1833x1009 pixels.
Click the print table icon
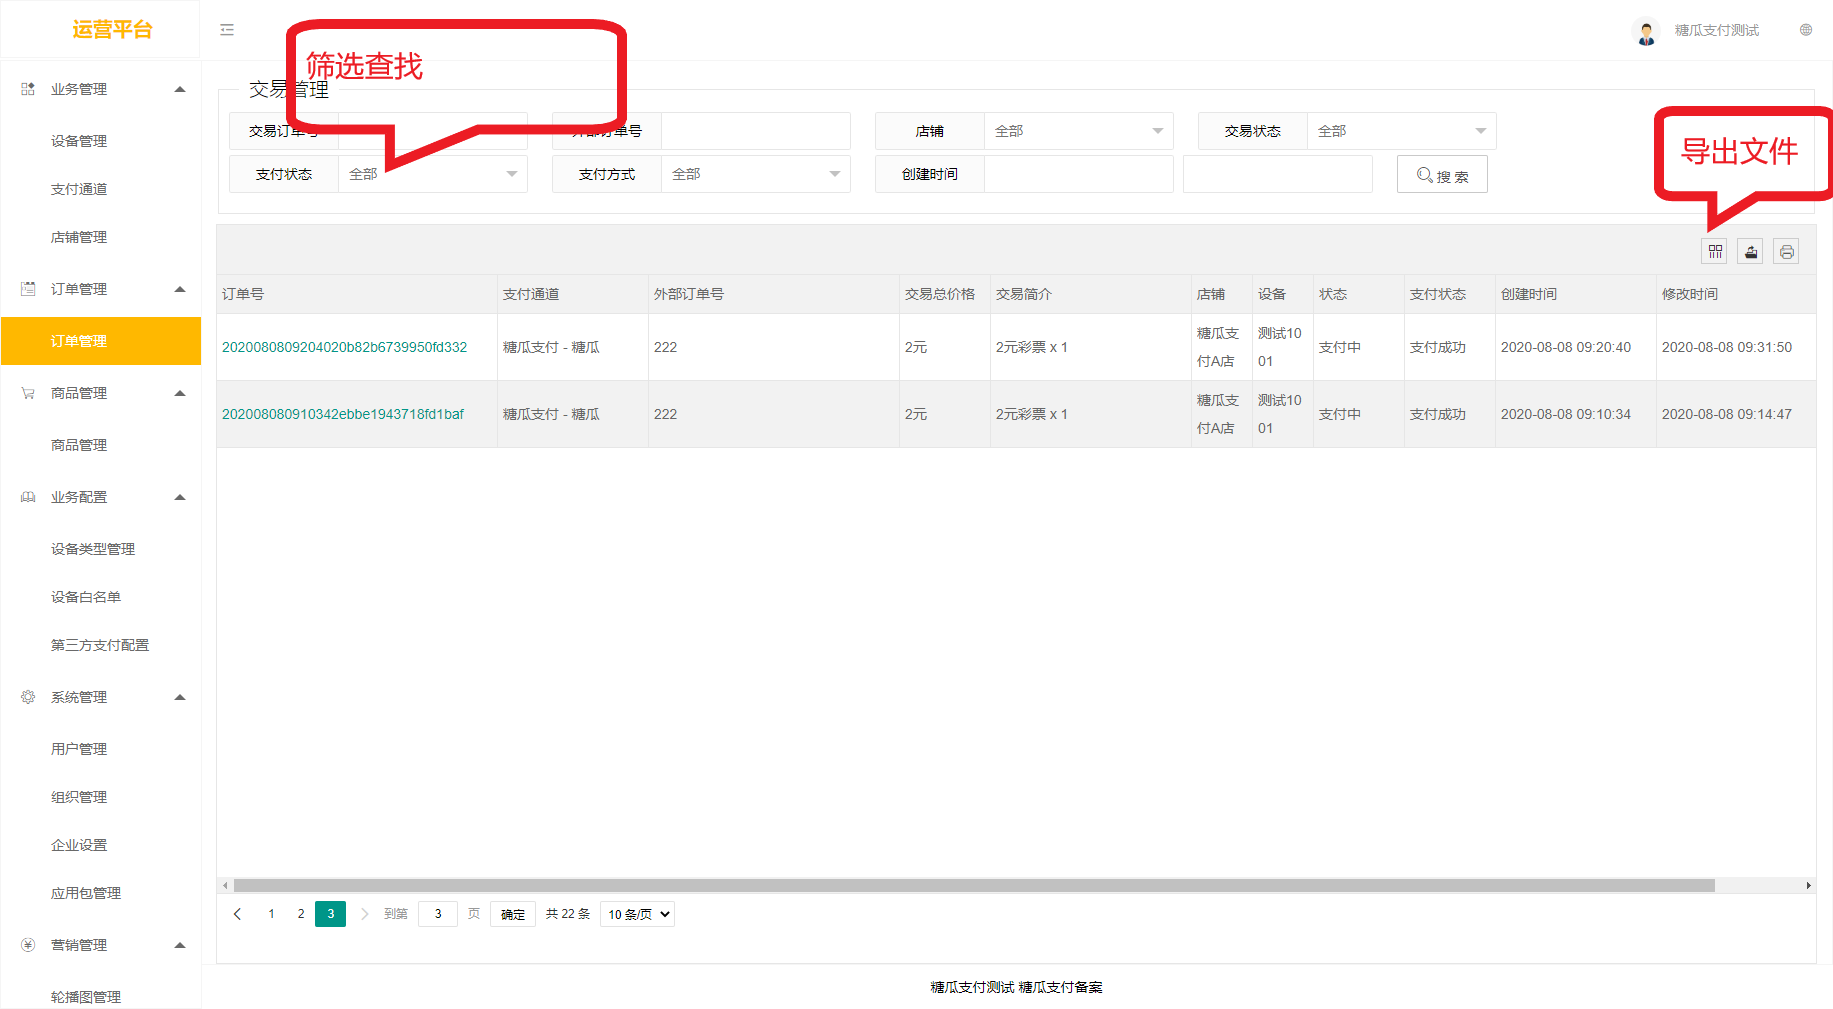[1786, 251]
